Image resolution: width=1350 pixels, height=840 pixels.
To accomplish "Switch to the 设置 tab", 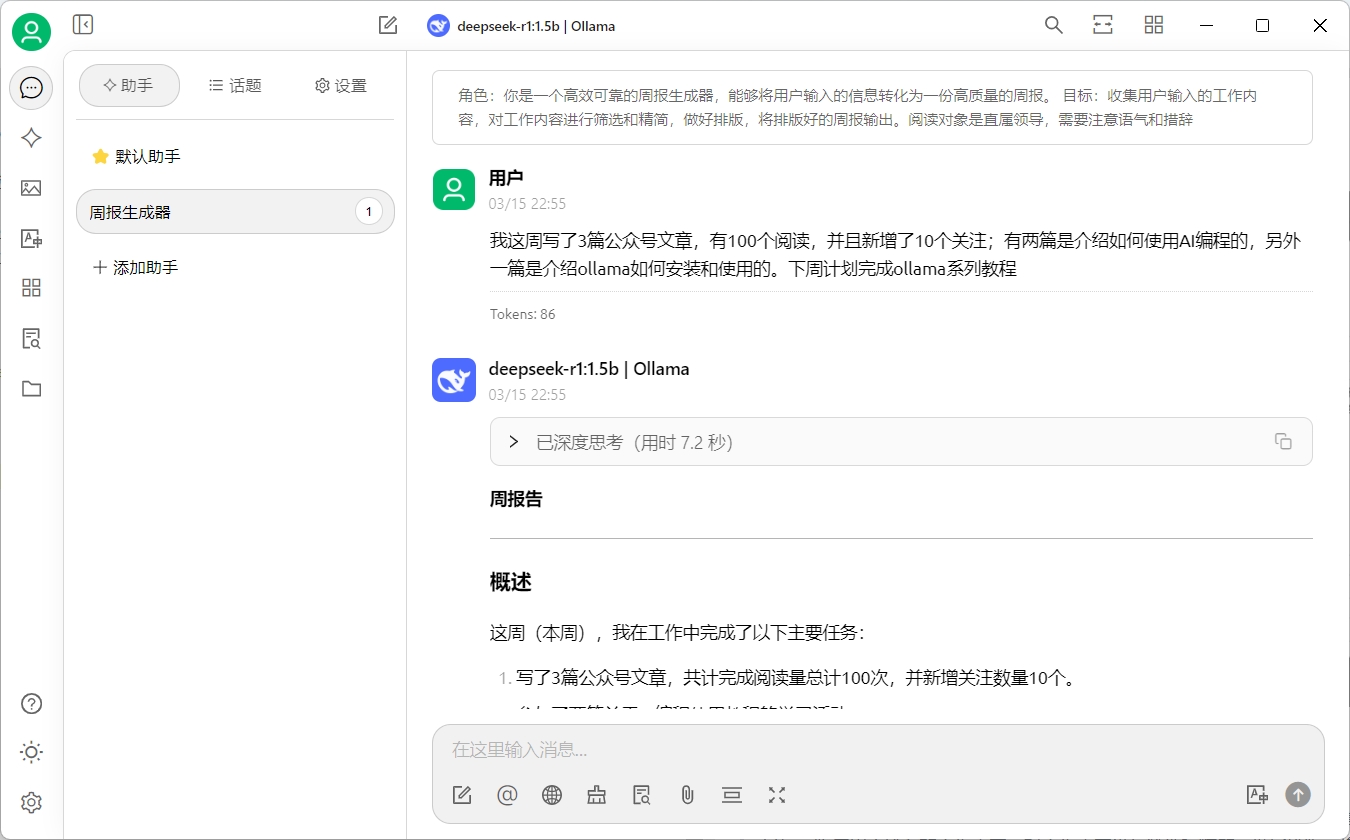I will tap(341, 86).
